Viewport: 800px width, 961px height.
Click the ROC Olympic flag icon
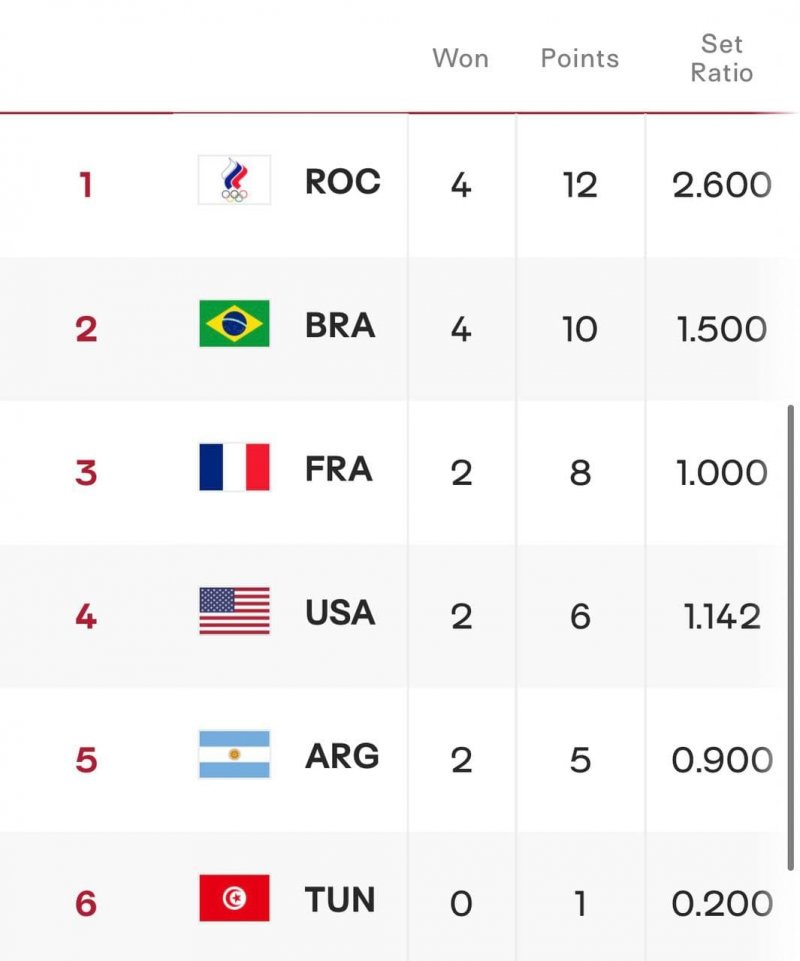(234, 181)
